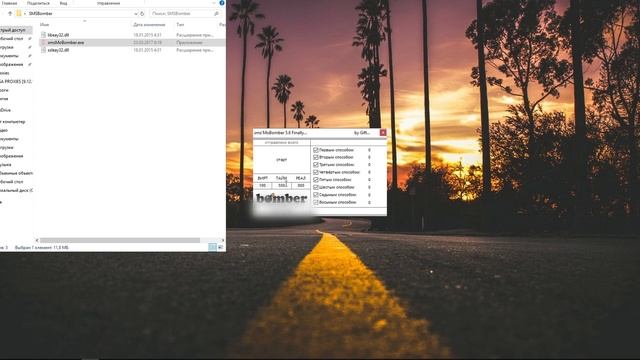Screen dimensions: 640x360
Task: Select Этот компьютер in the sidebar
Action: [13, 122]
